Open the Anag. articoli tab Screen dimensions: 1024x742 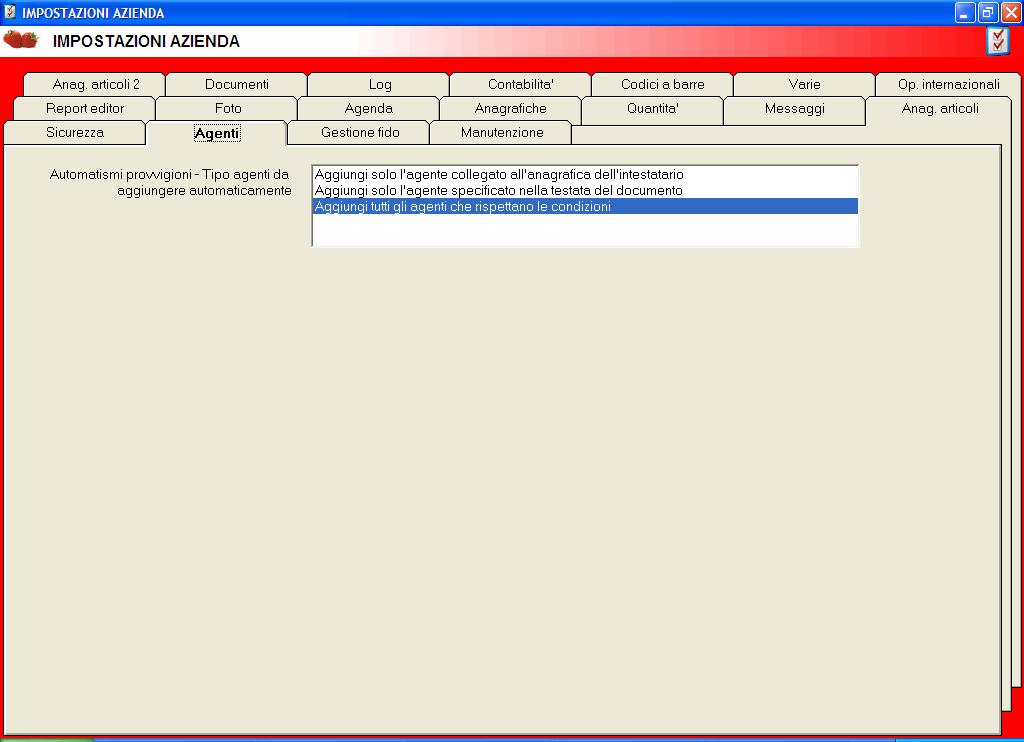click(x=940, y=108)
